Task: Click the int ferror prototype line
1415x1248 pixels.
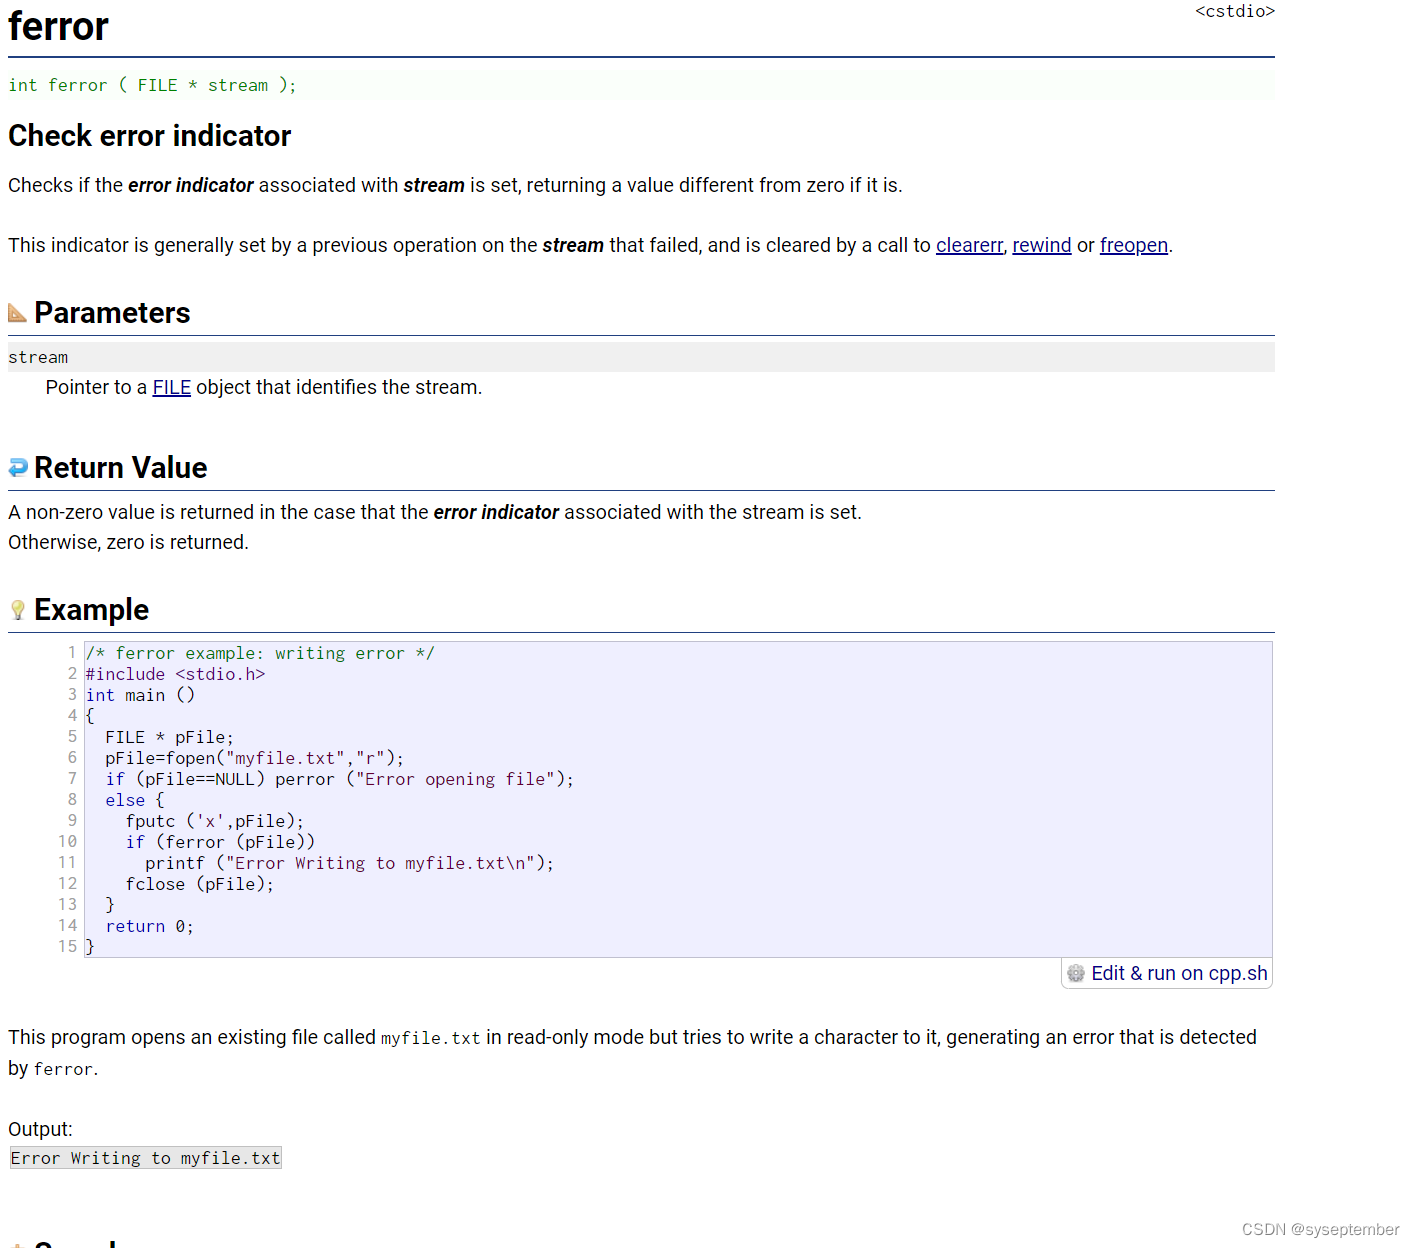Action: [x=152, y=85]
